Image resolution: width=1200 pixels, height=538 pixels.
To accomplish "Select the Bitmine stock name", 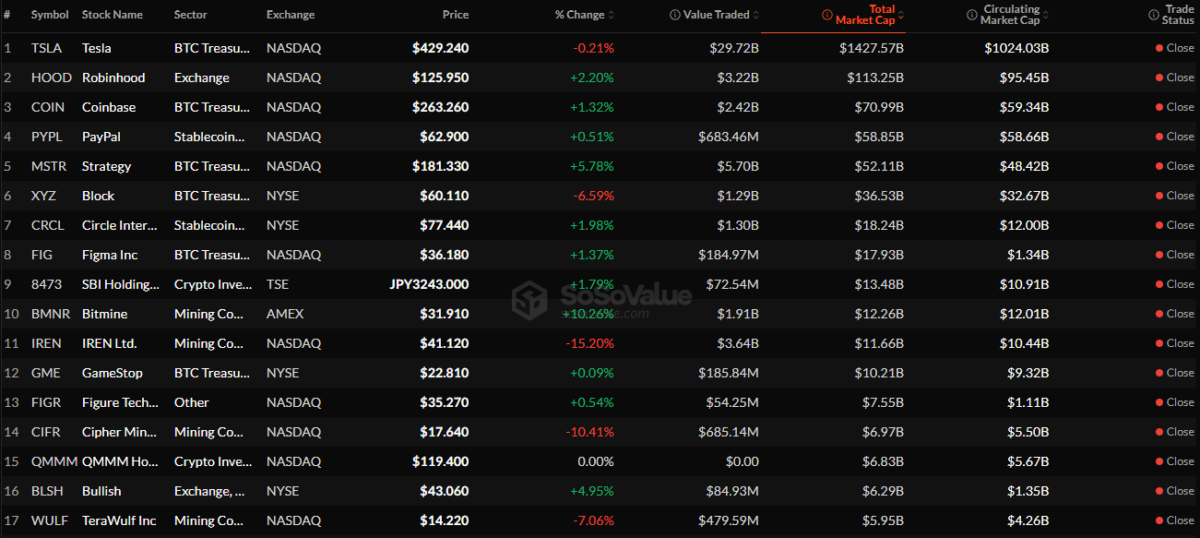I will pos(107,314).
